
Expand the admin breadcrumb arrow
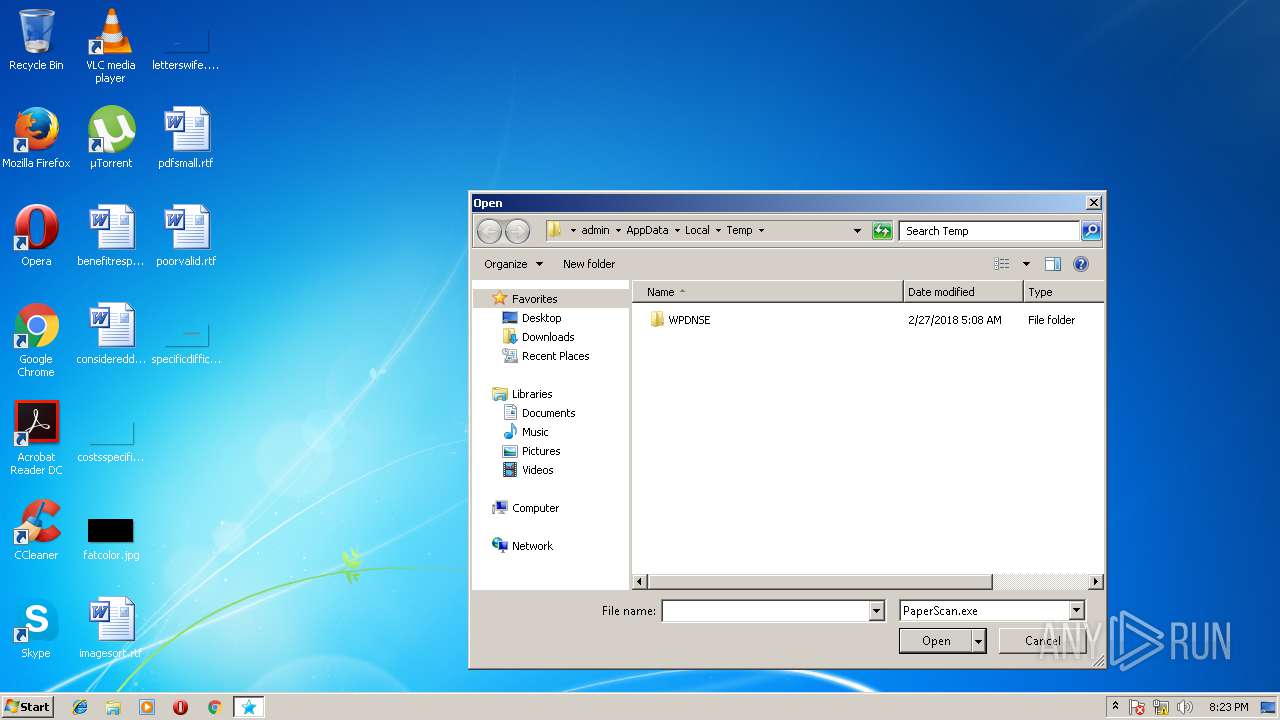(618, 231)
